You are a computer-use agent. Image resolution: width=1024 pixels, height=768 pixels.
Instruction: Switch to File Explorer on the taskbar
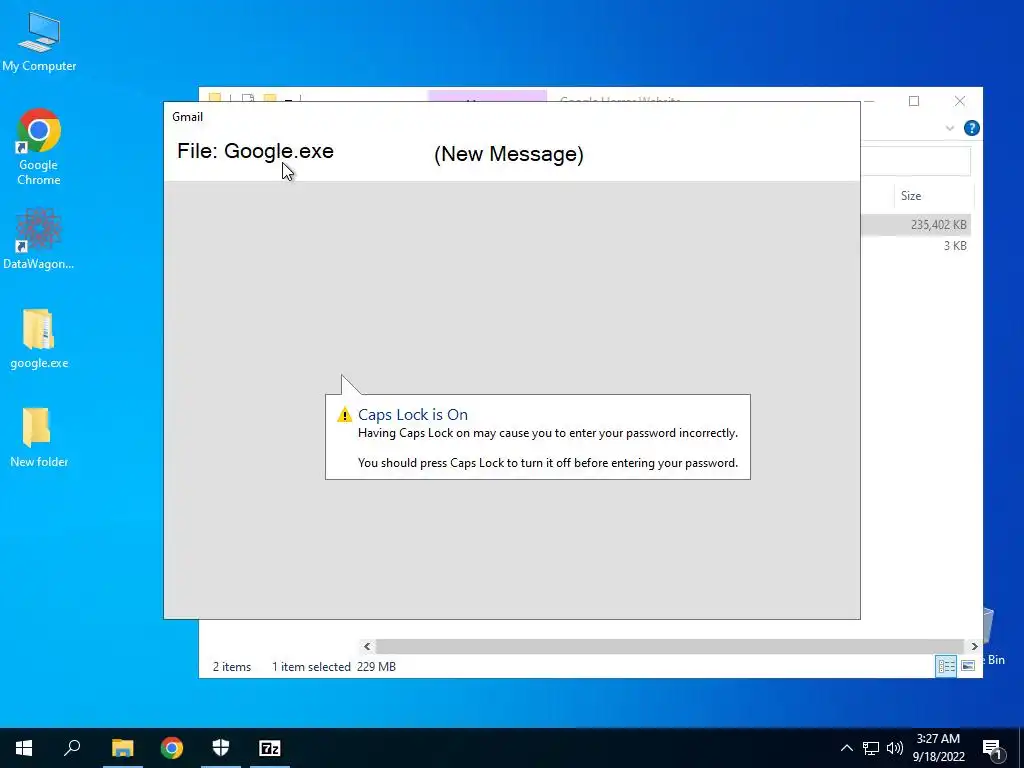[122, 748]
